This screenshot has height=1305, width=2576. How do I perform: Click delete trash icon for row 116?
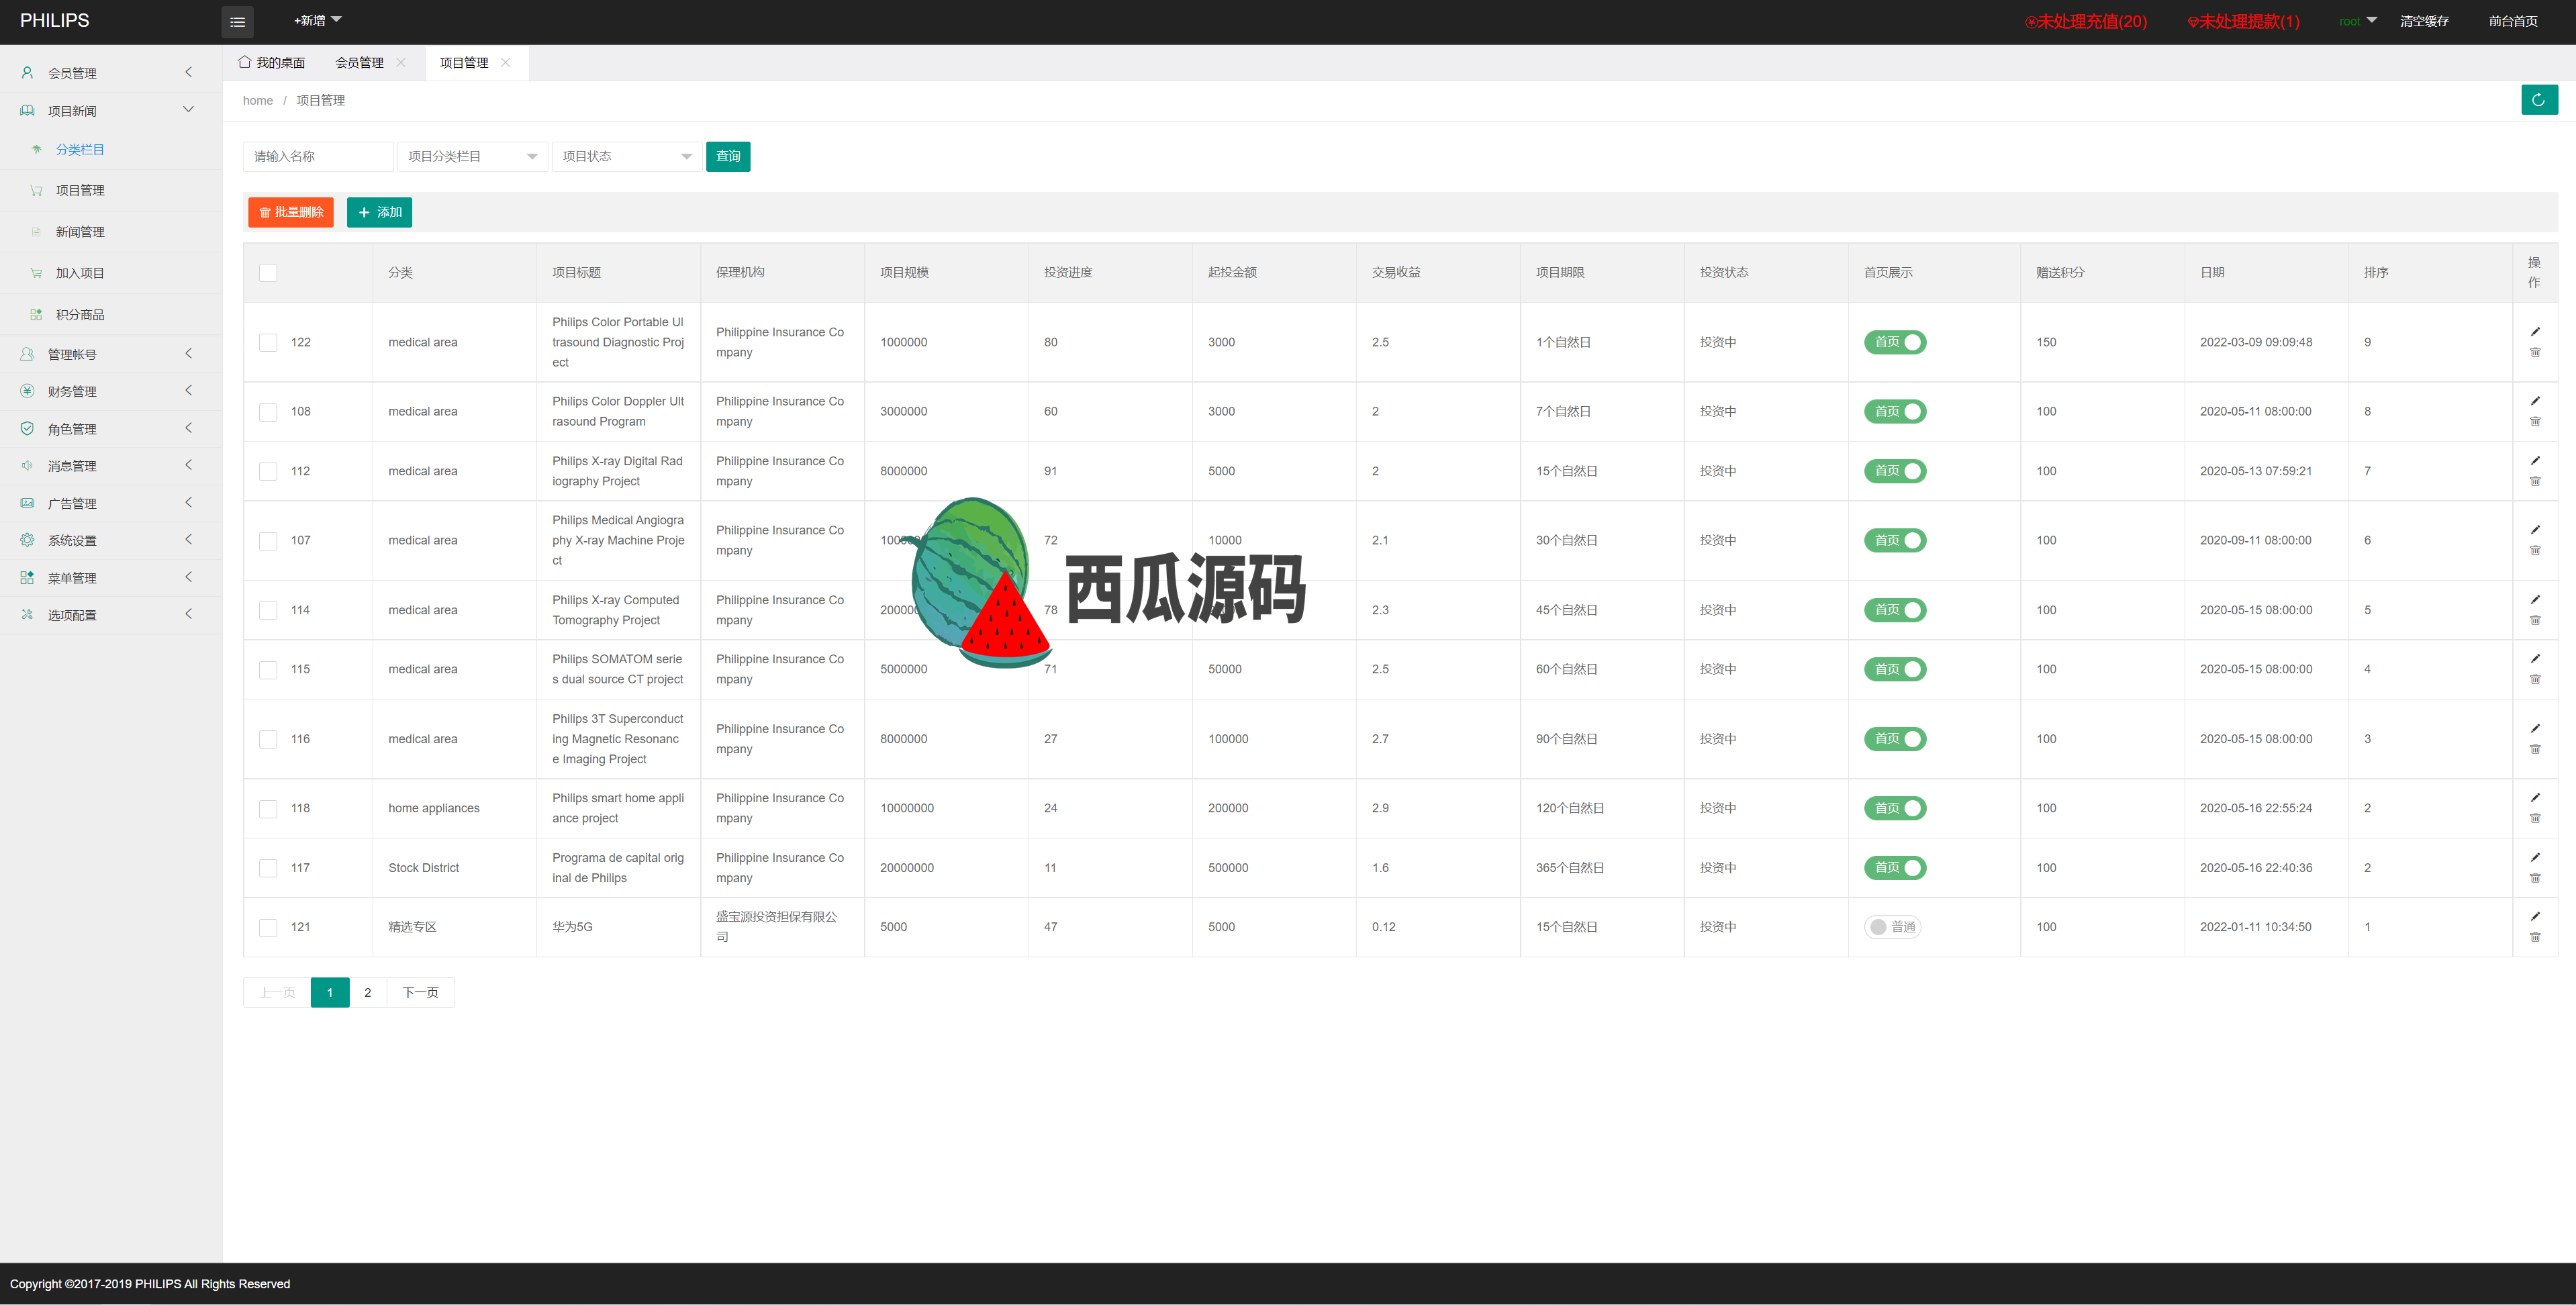(x=2535, y=749)
